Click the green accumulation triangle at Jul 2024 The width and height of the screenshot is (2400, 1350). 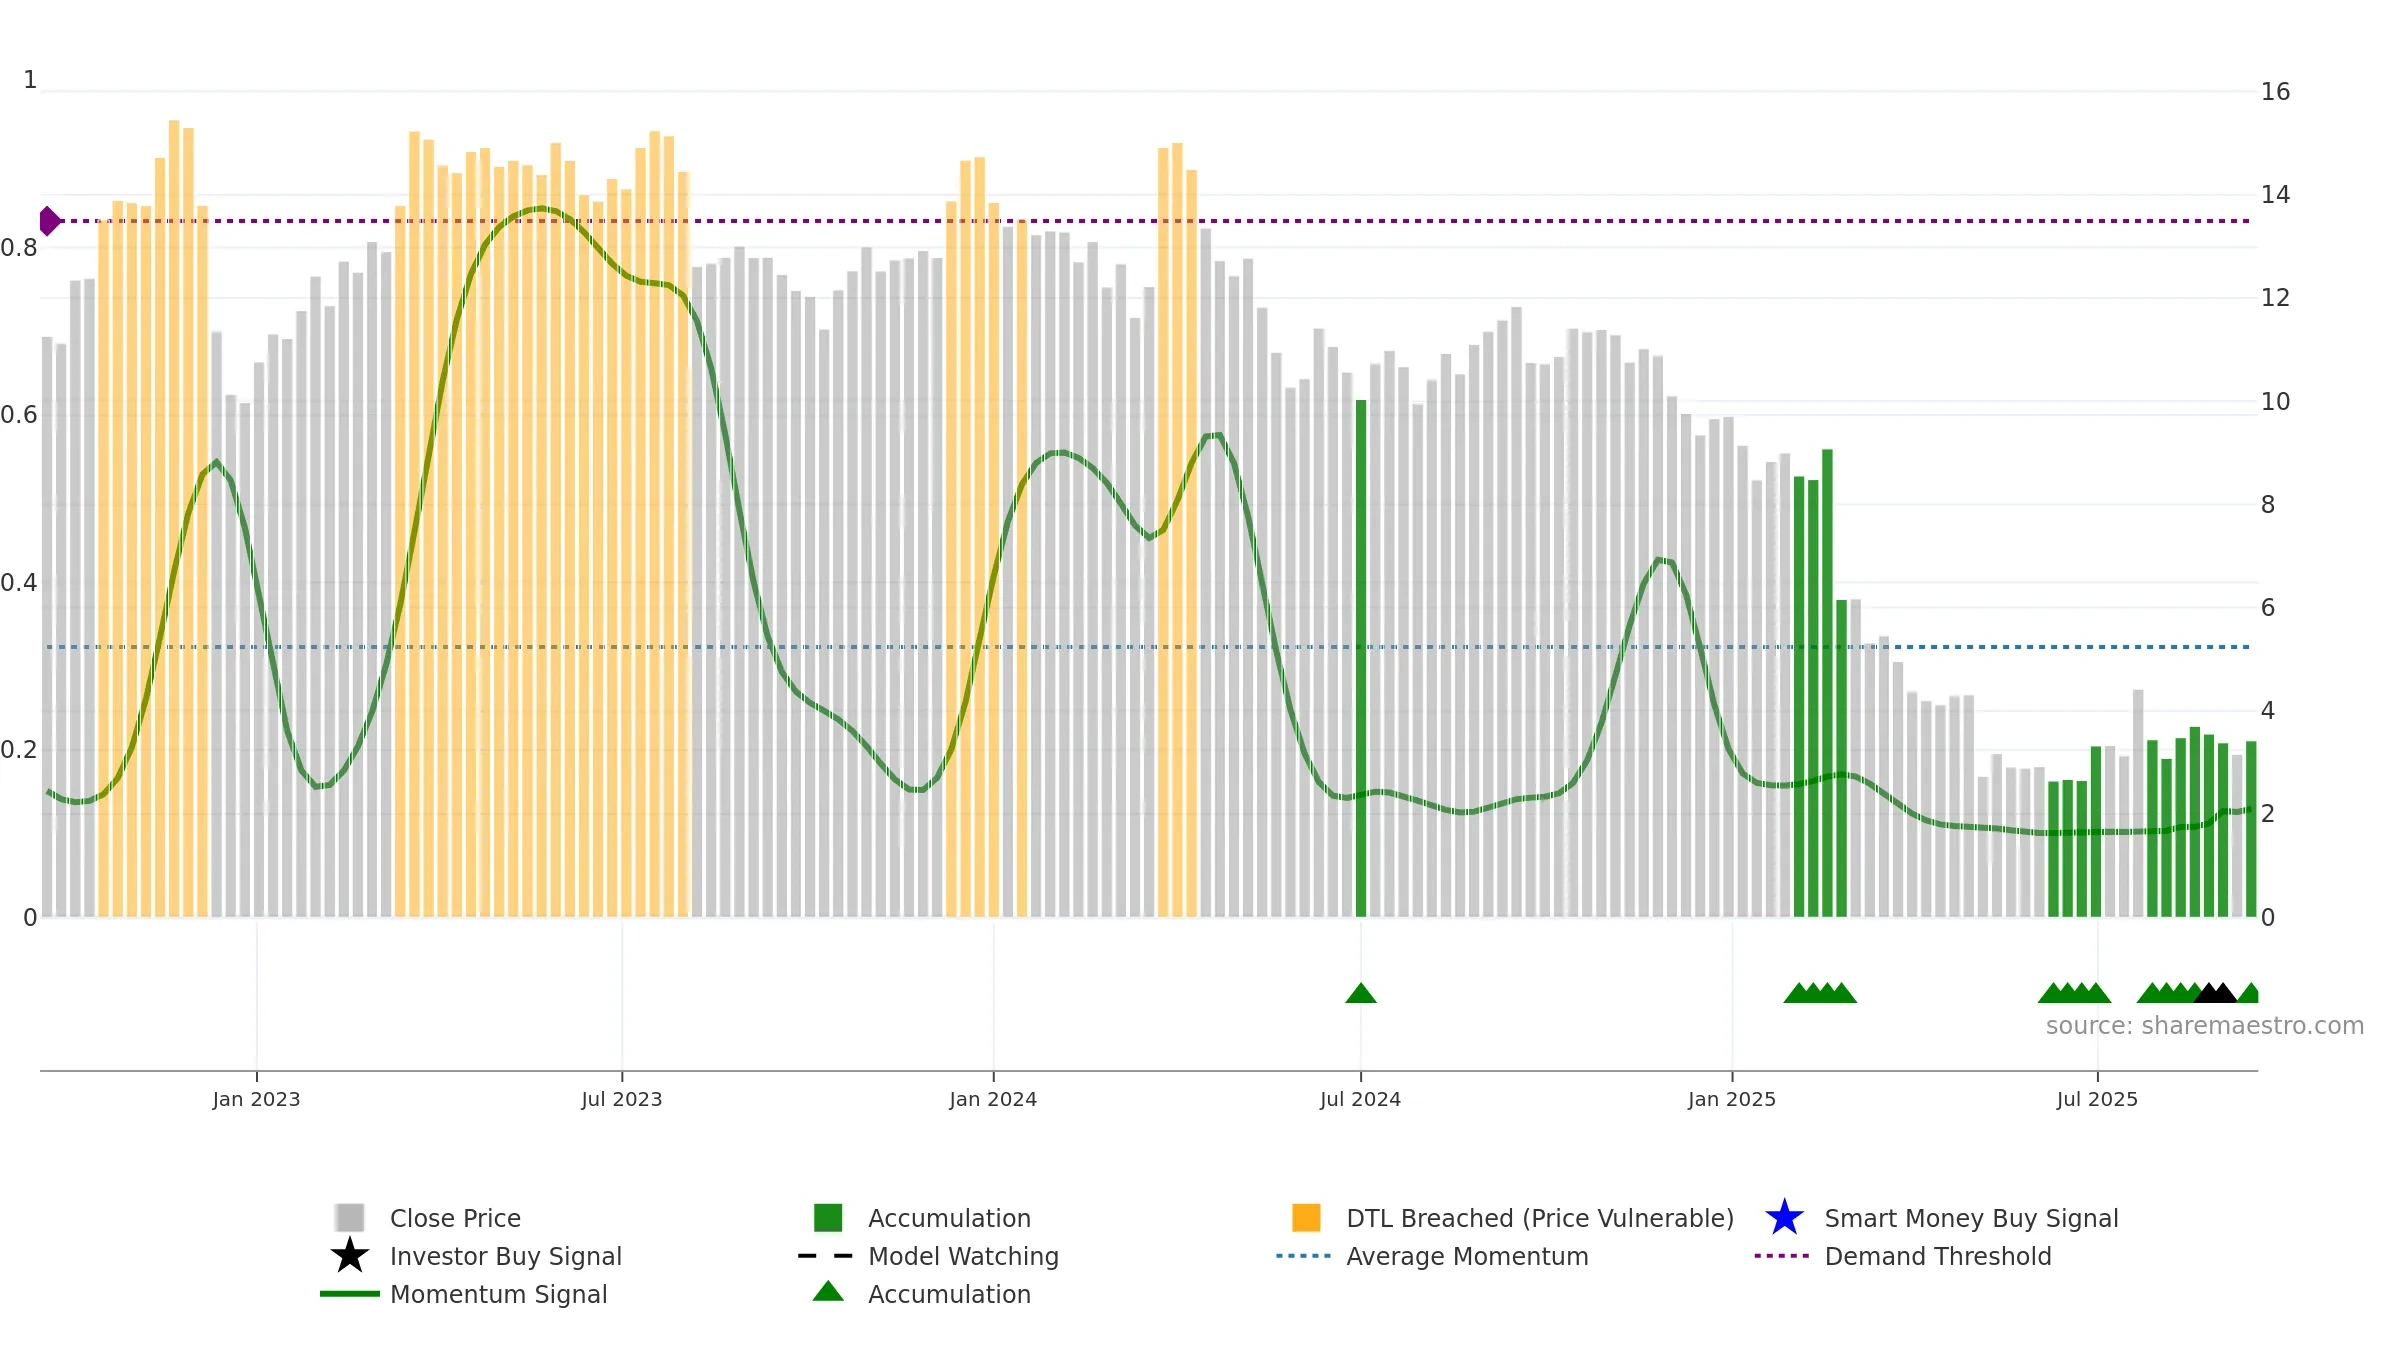(1361, 993)
